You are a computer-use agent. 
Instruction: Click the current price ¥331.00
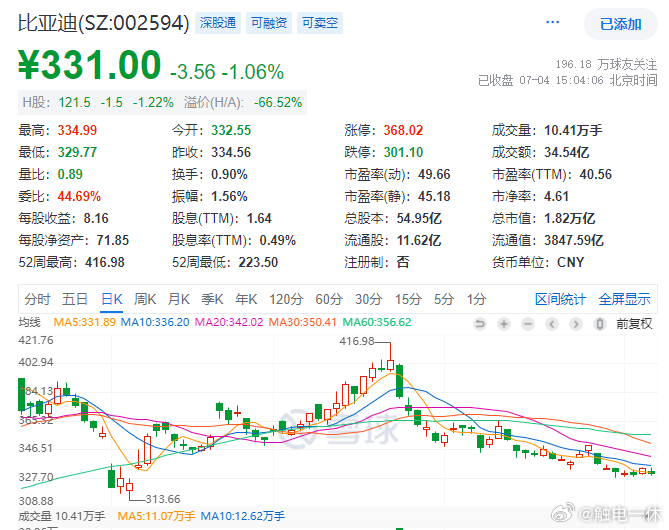click(90, 65)
